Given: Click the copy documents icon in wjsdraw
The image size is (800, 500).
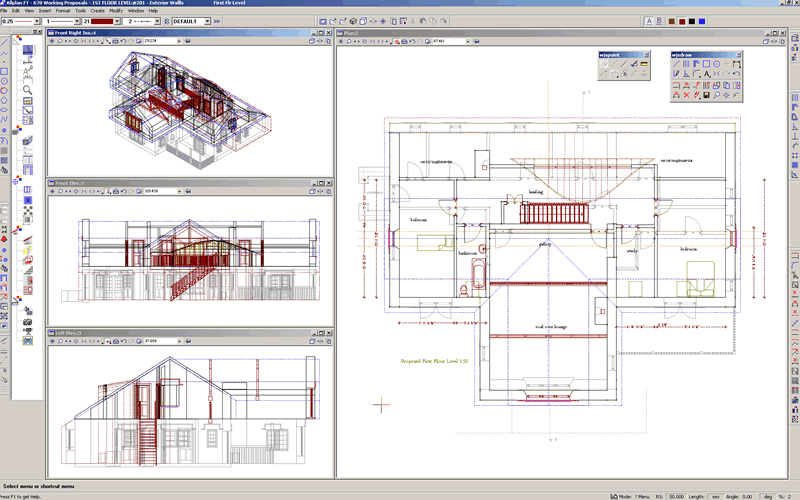Looking at the screenshot, I should [x=727, y=85].
